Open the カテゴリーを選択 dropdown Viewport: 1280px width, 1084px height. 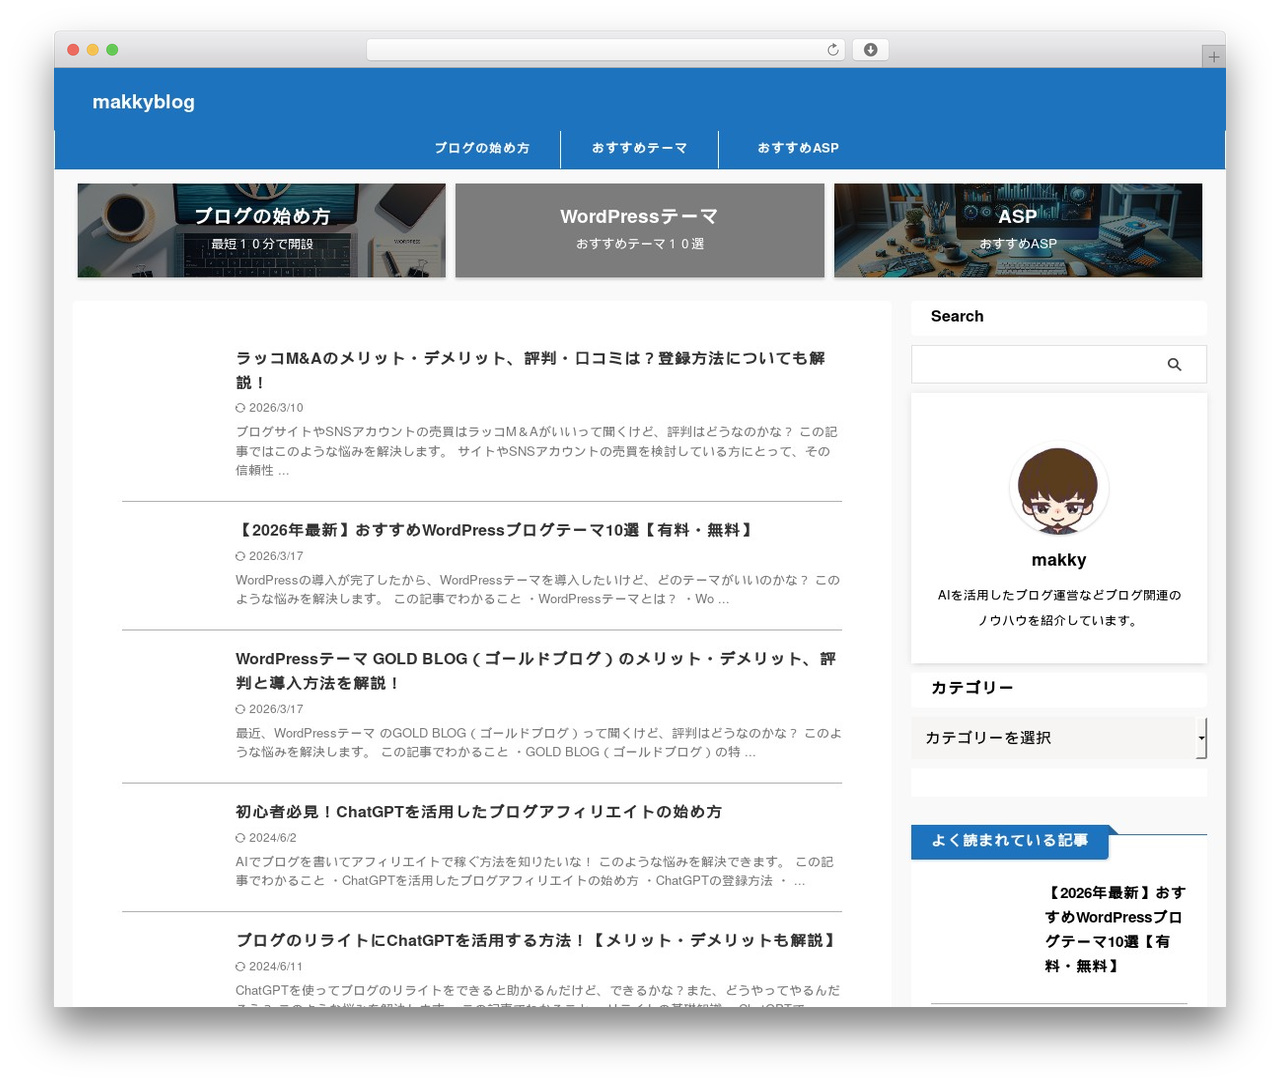[x=1059, y=738]
